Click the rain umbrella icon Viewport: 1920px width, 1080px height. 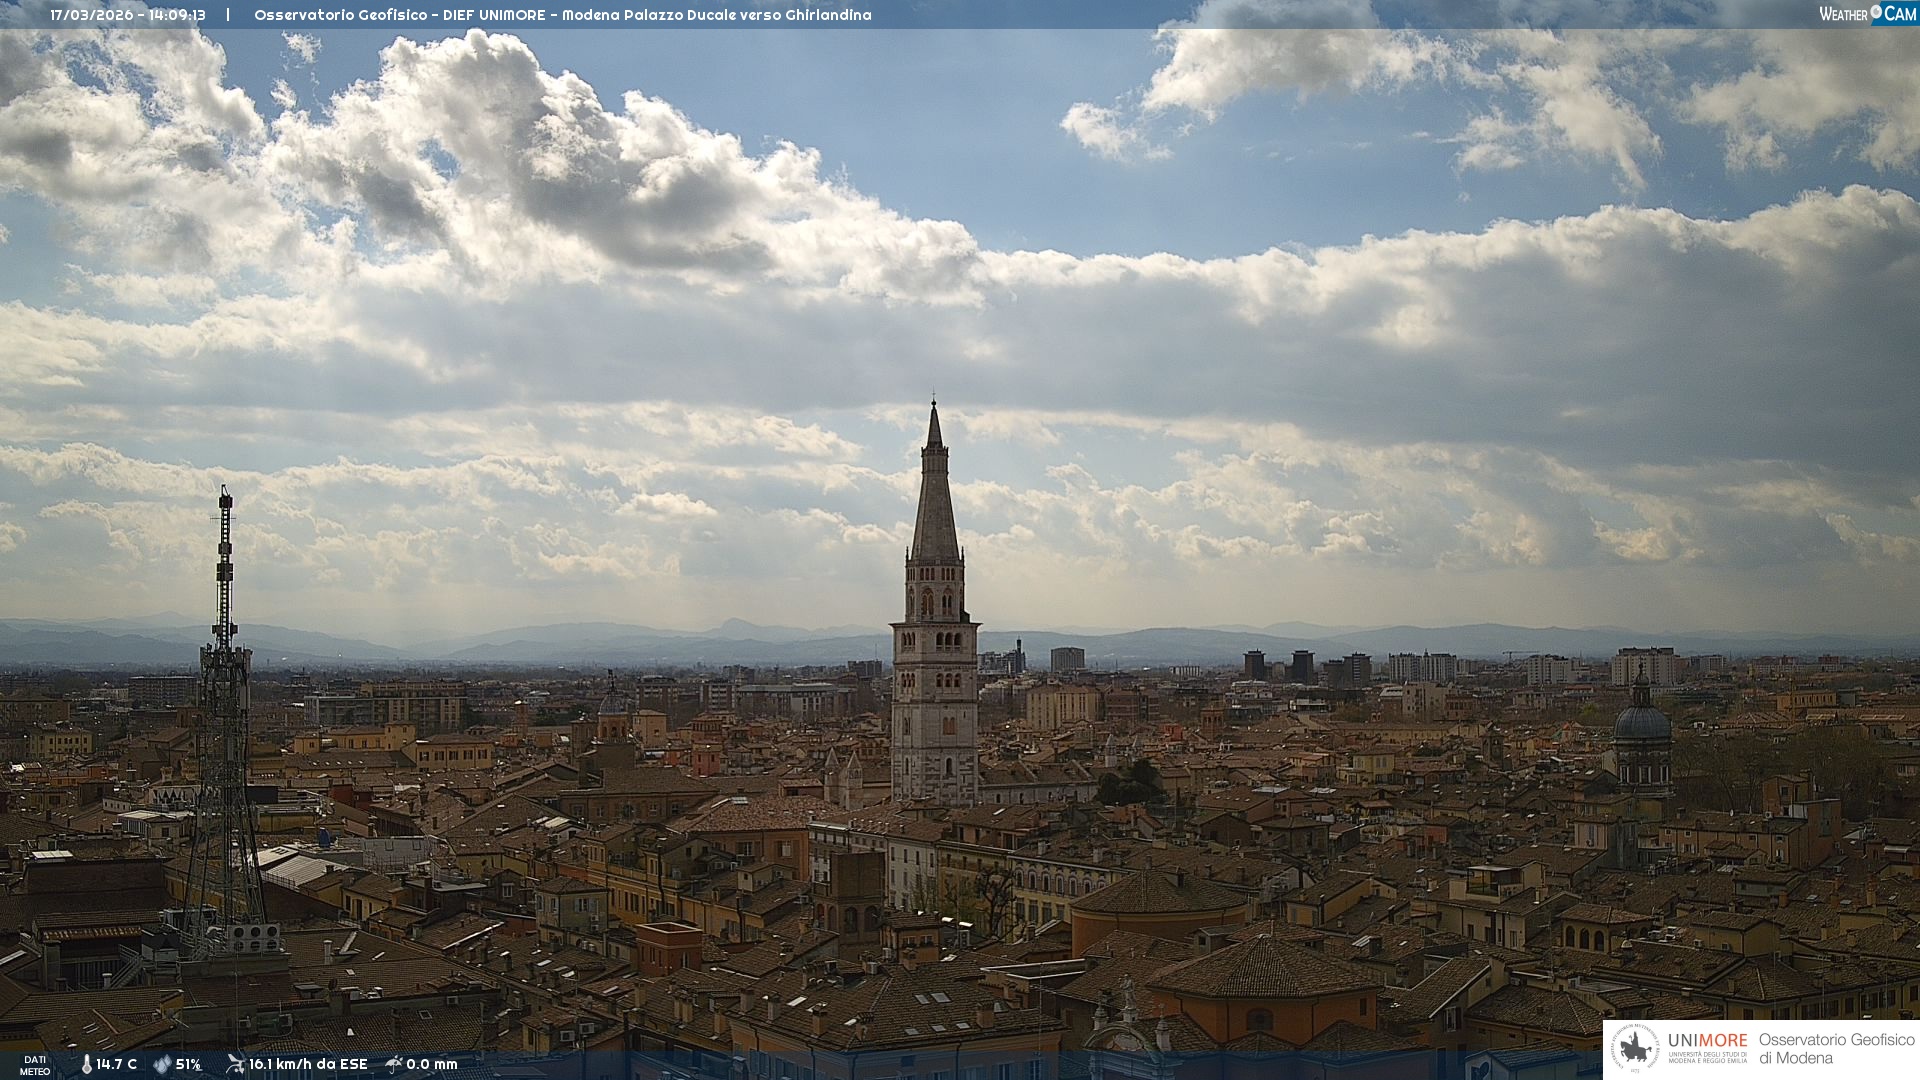[x=394, y=1064]
